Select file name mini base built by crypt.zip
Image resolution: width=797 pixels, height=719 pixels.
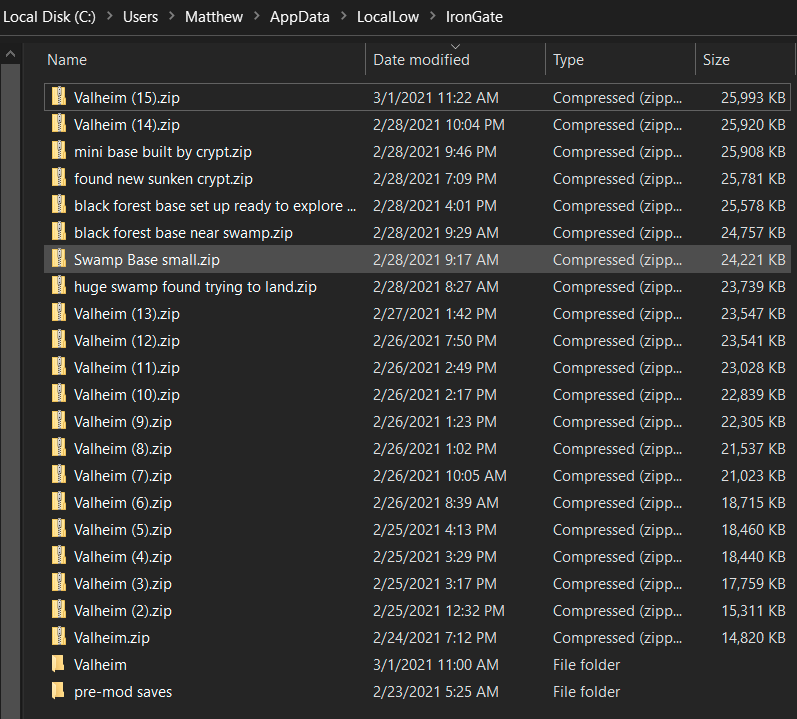pos(163,151)
